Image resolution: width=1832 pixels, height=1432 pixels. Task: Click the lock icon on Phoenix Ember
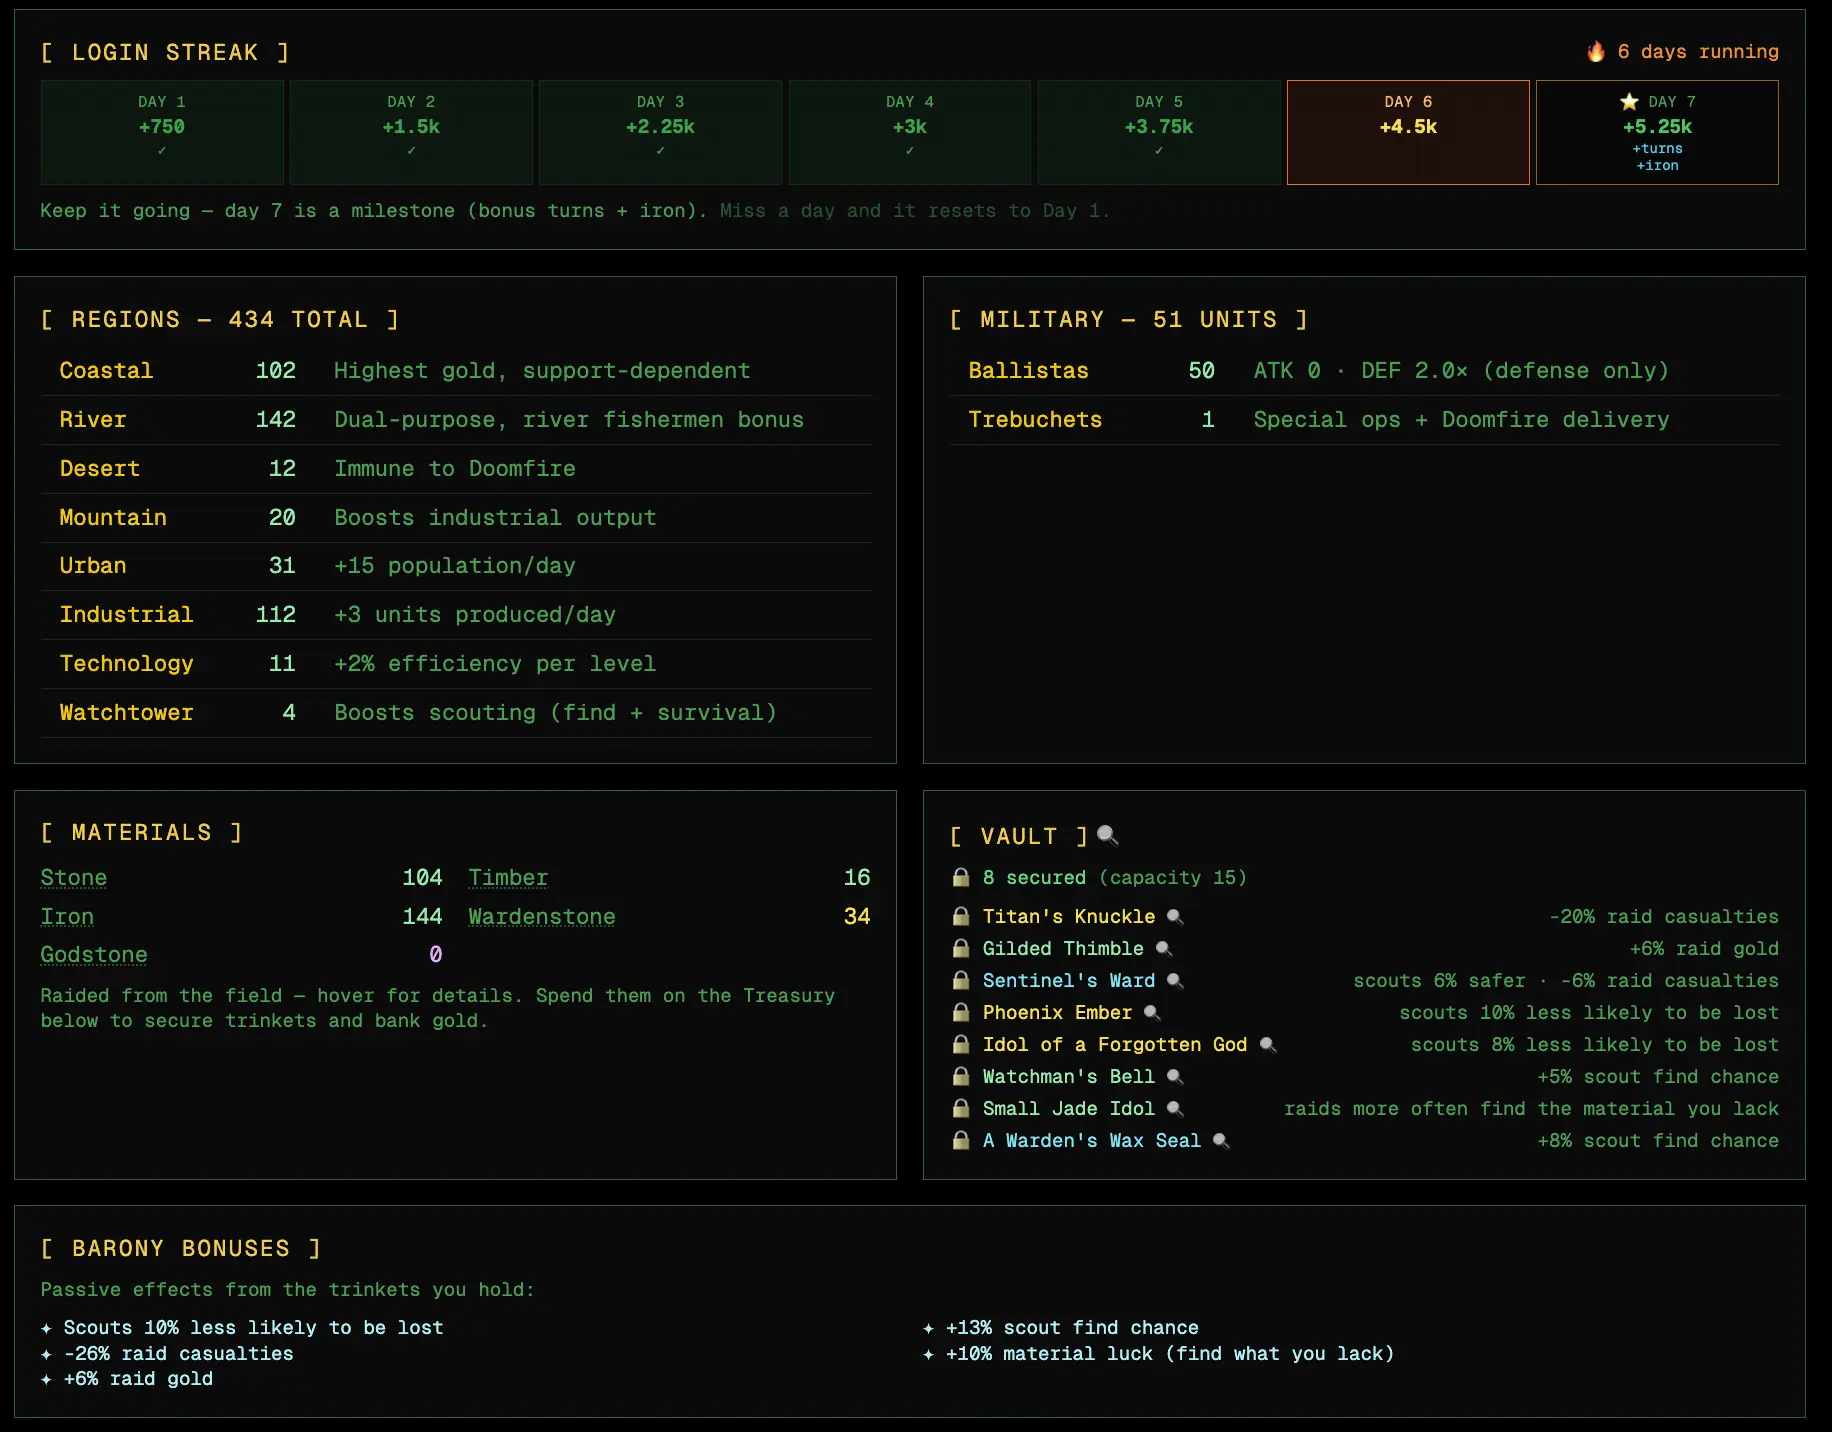coord(961,1012)
